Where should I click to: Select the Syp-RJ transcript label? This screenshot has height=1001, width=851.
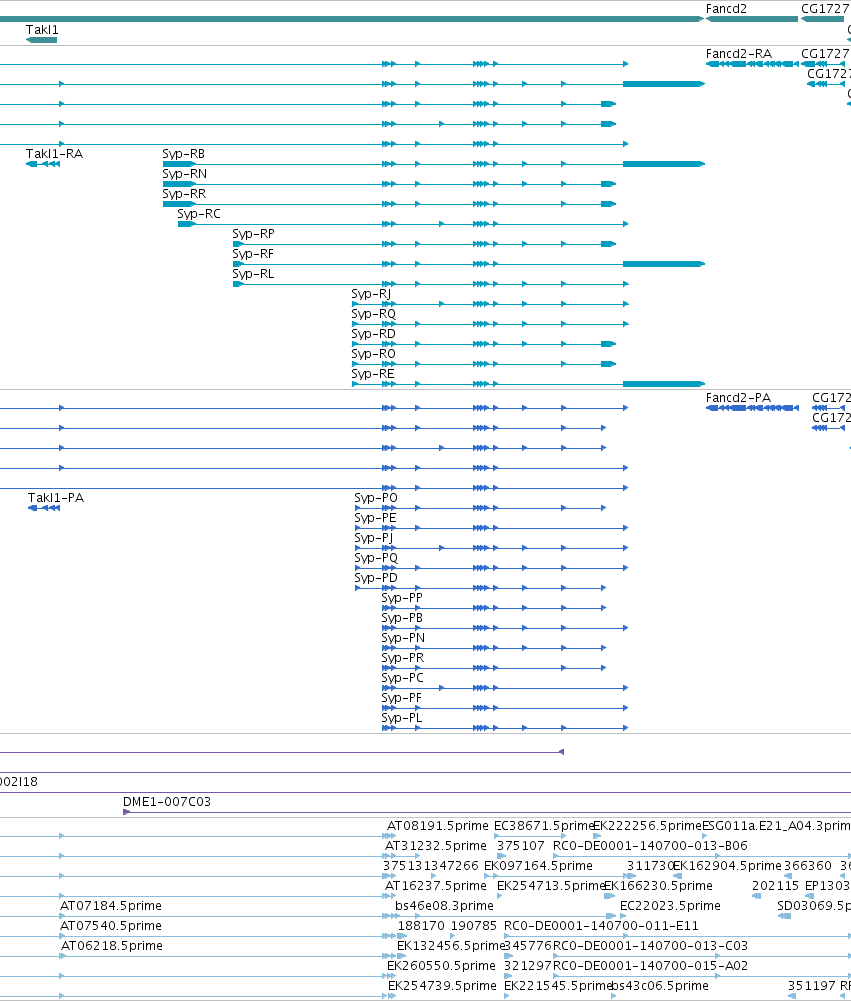[x=371, y=294]
